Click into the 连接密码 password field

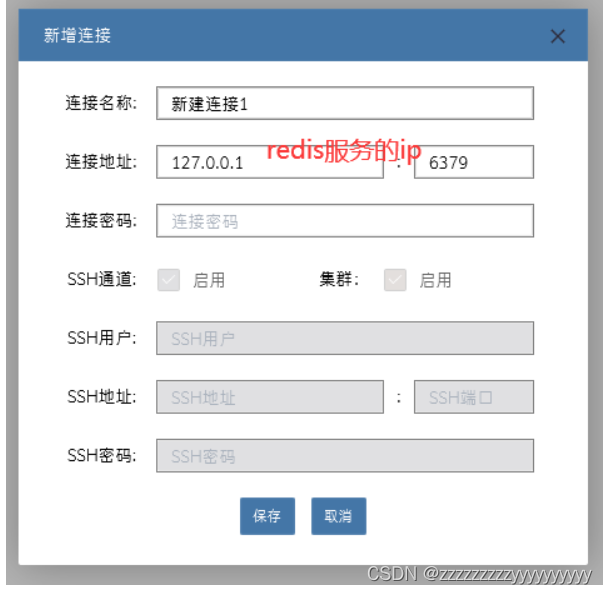tap(345, 221)
